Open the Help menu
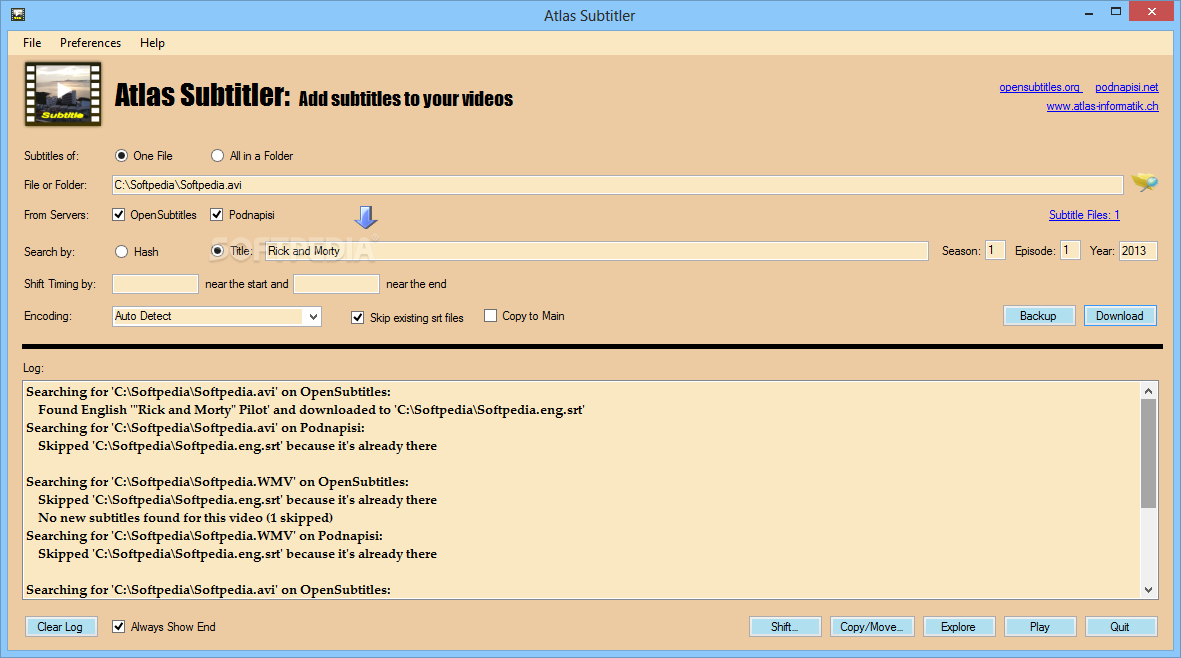Viewport: 1181px width, 658px height. 152,43
